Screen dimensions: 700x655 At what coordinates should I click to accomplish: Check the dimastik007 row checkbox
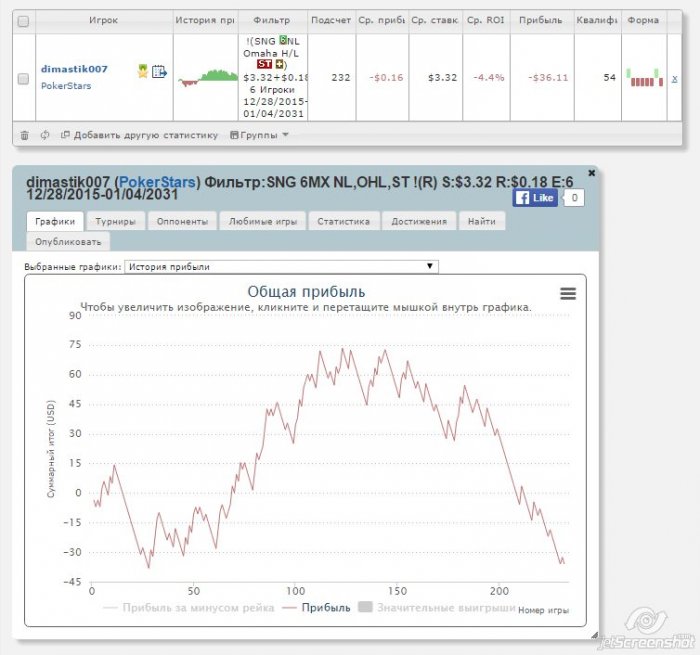coord(23,79)
